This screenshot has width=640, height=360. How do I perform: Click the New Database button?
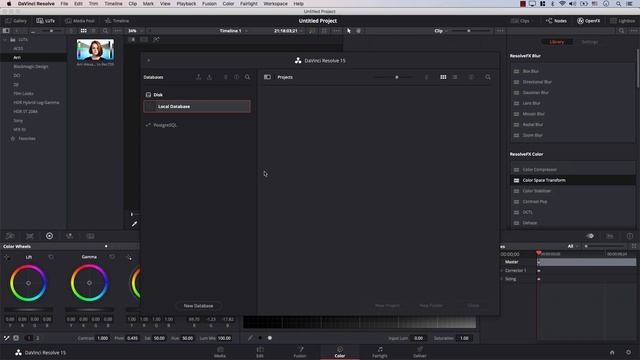[x=198, y=306]
